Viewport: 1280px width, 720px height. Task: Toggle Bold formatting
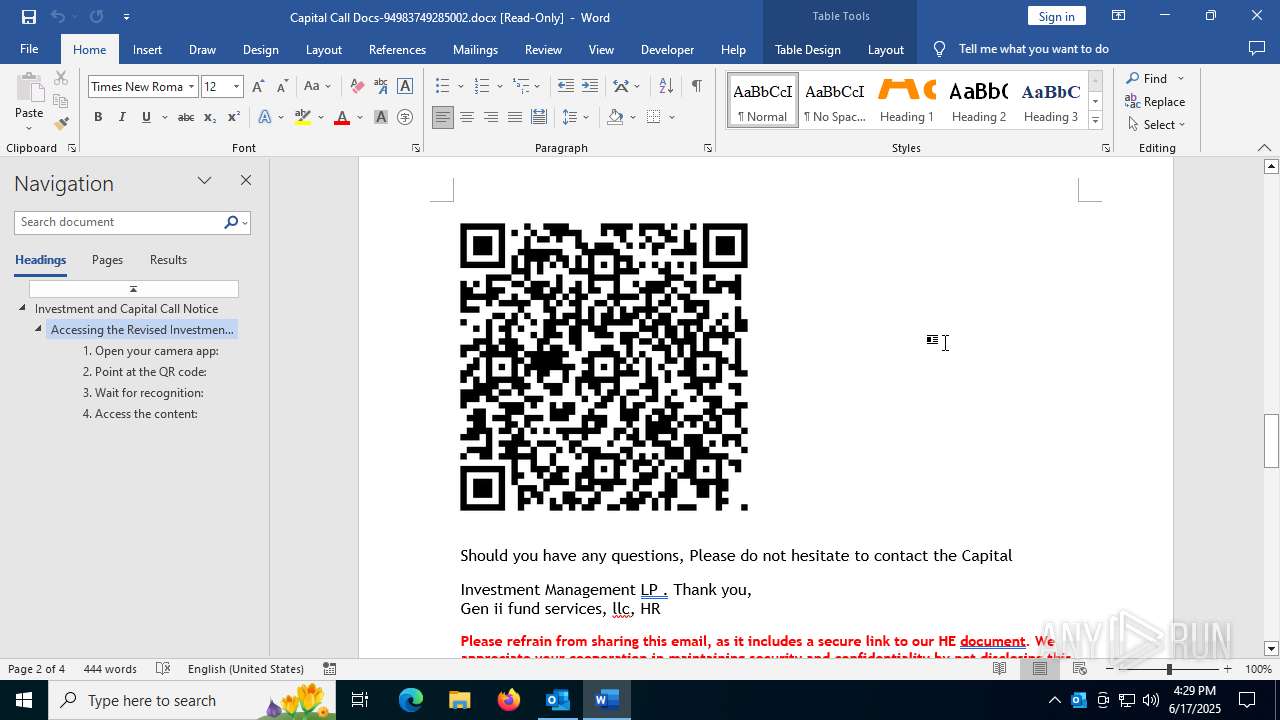pyautogui.click(x=98, y=117)
